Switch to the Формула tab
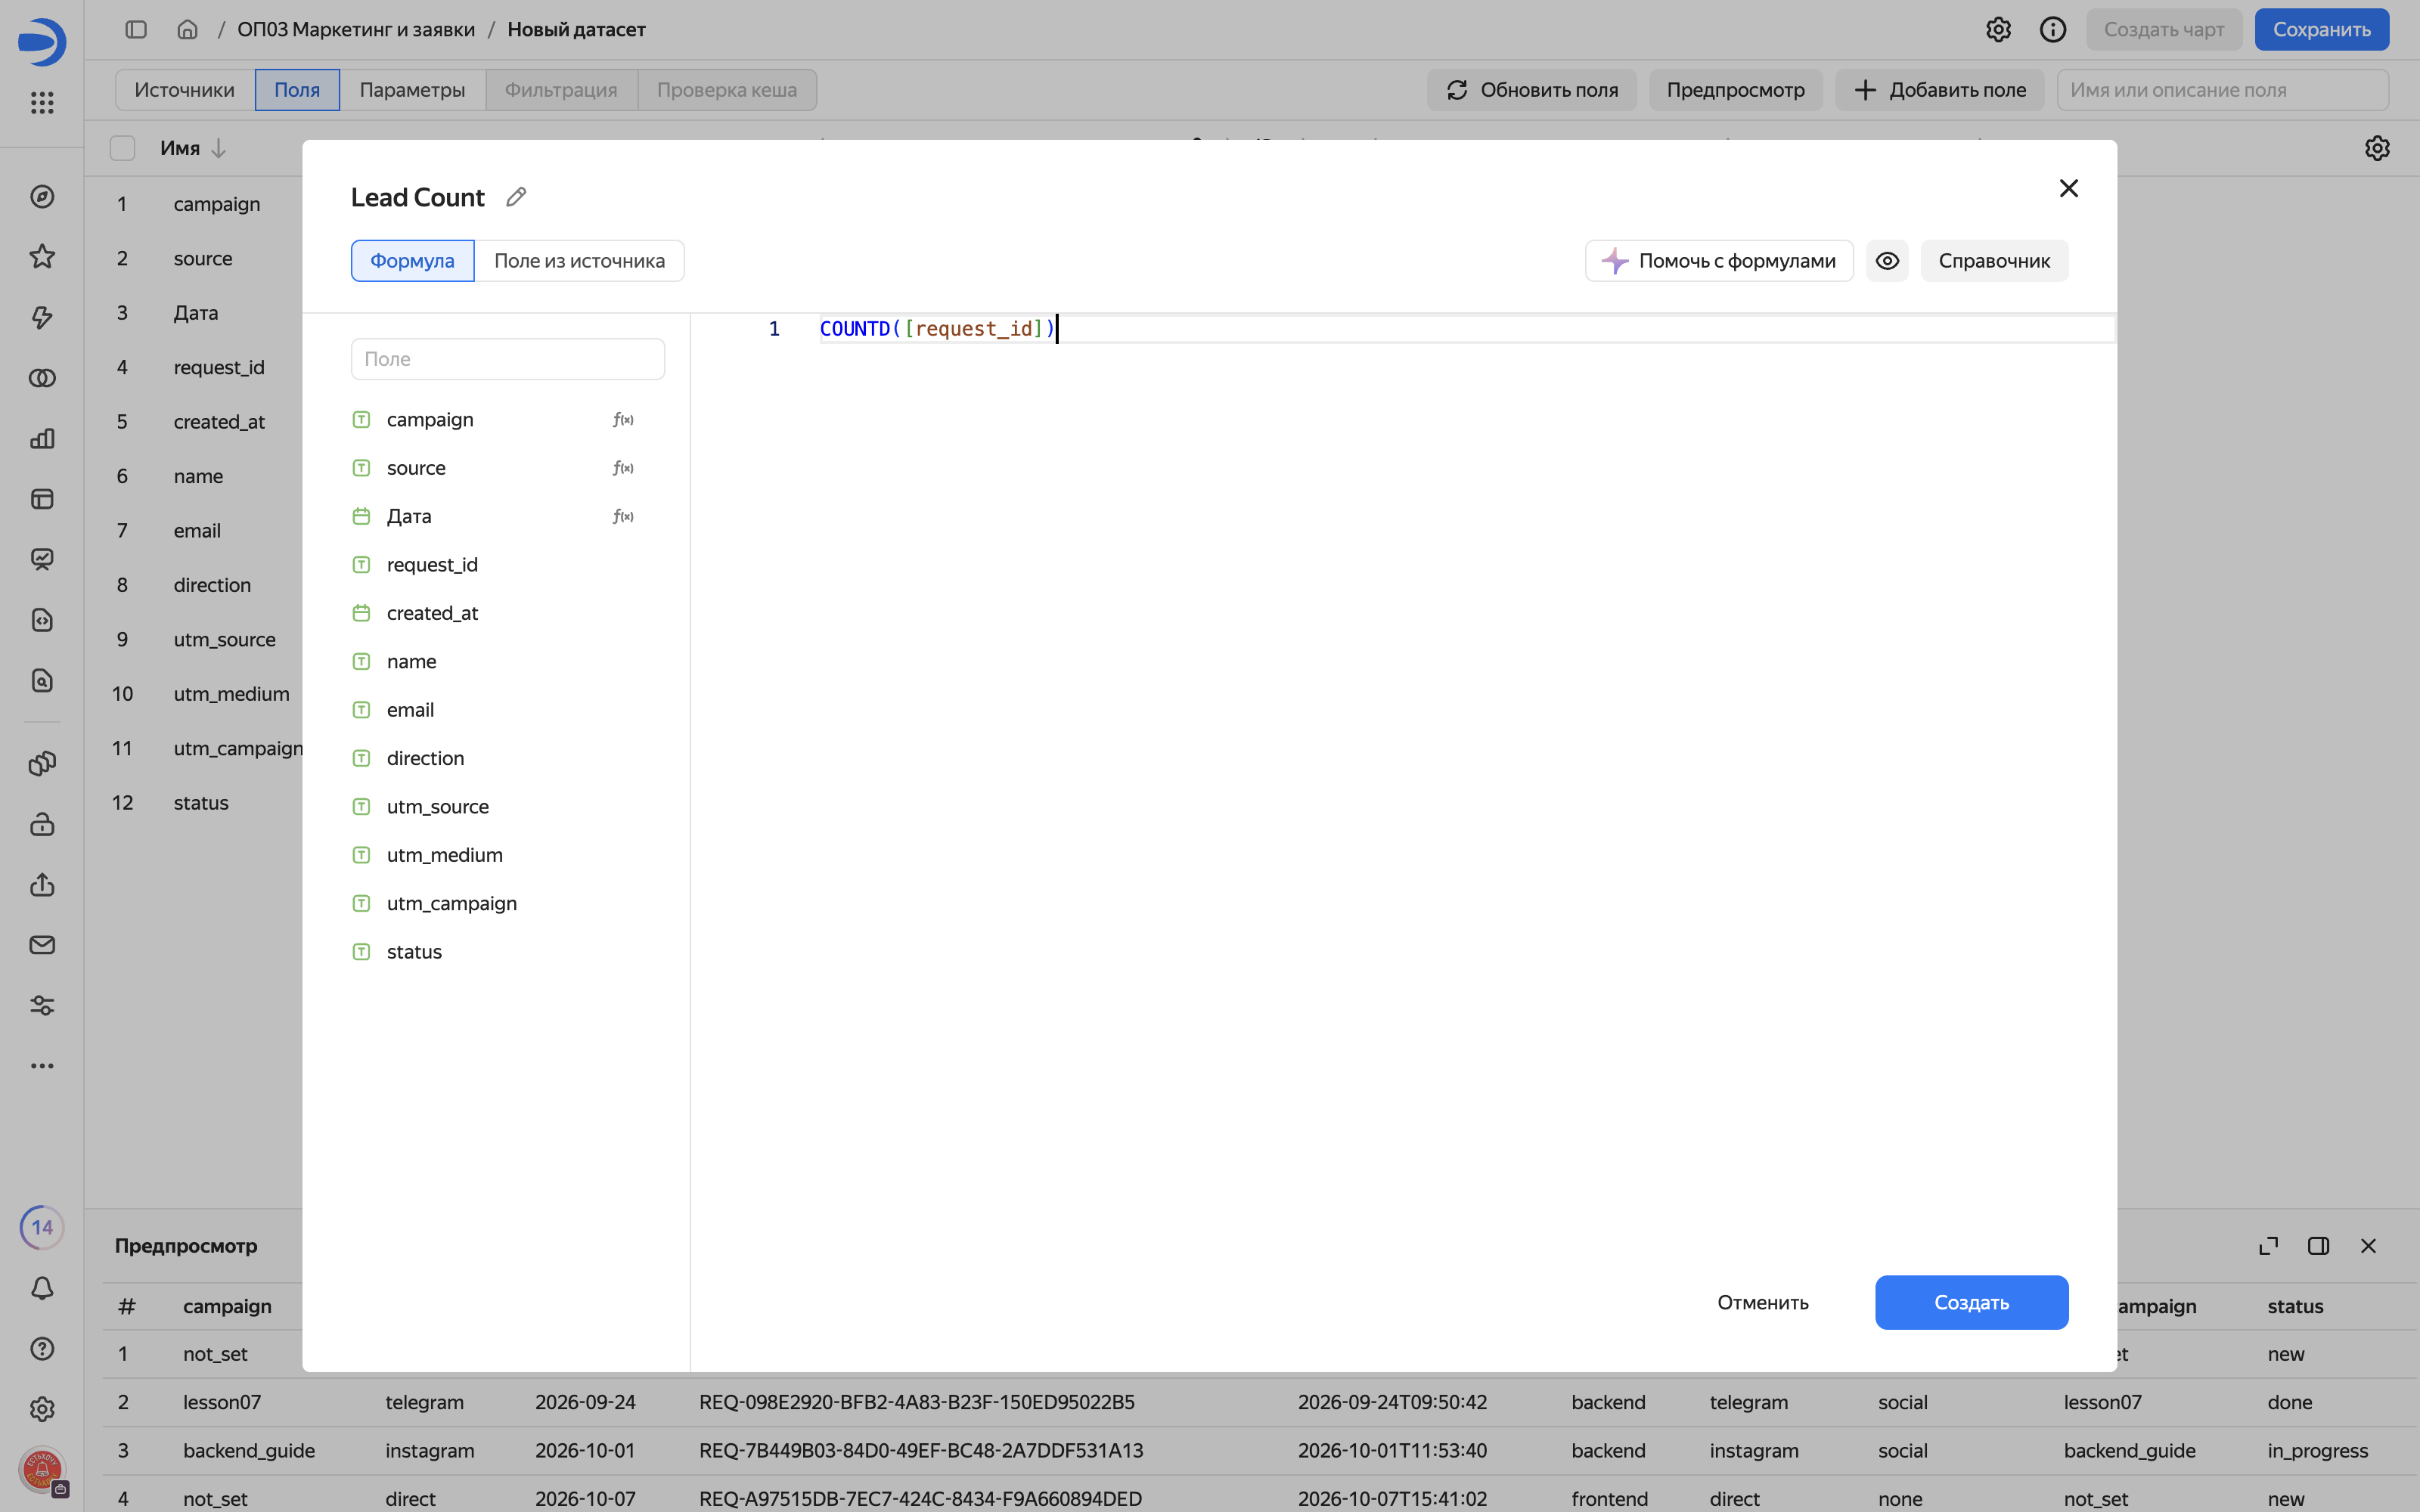The width and height of the screenshot is (2420, 1512). point(412,261)
